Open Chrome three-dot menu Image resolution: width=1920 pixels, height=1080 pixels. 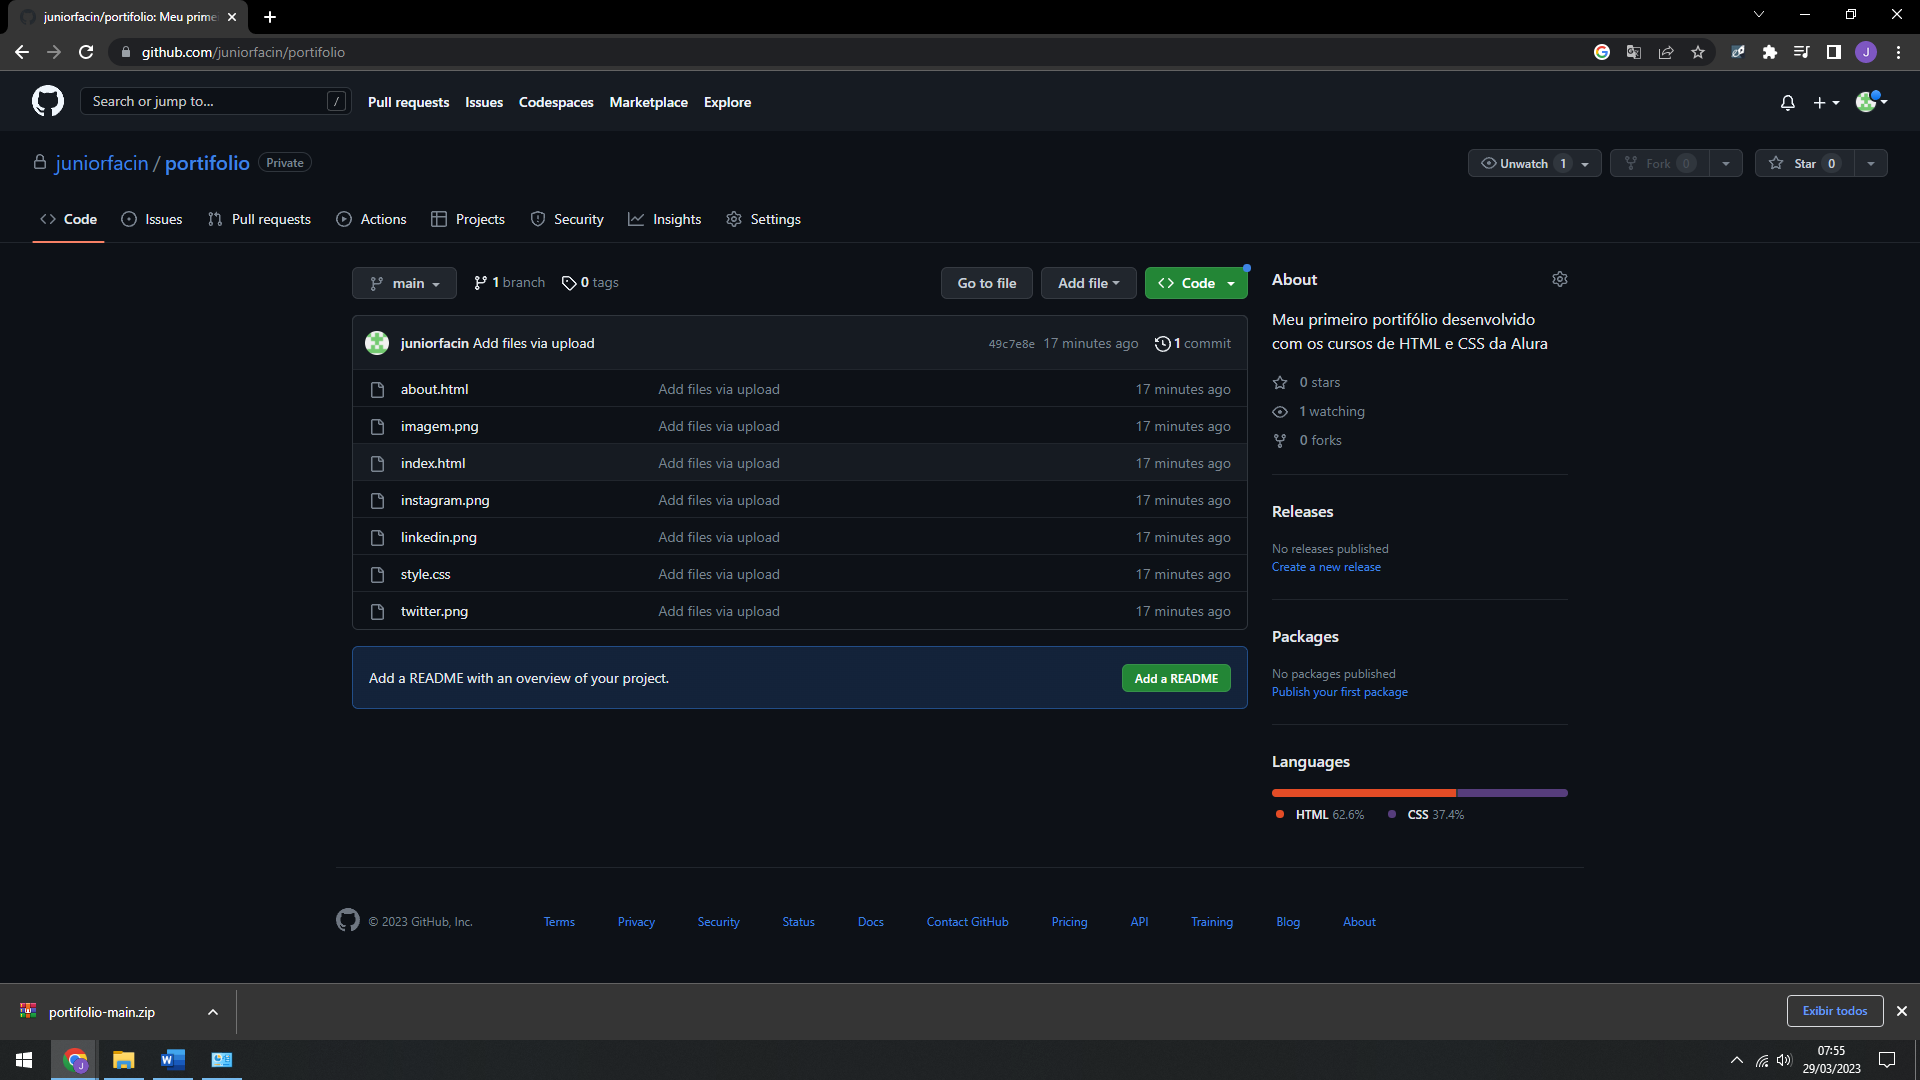pyautogui.click(x=1898, y=52)
